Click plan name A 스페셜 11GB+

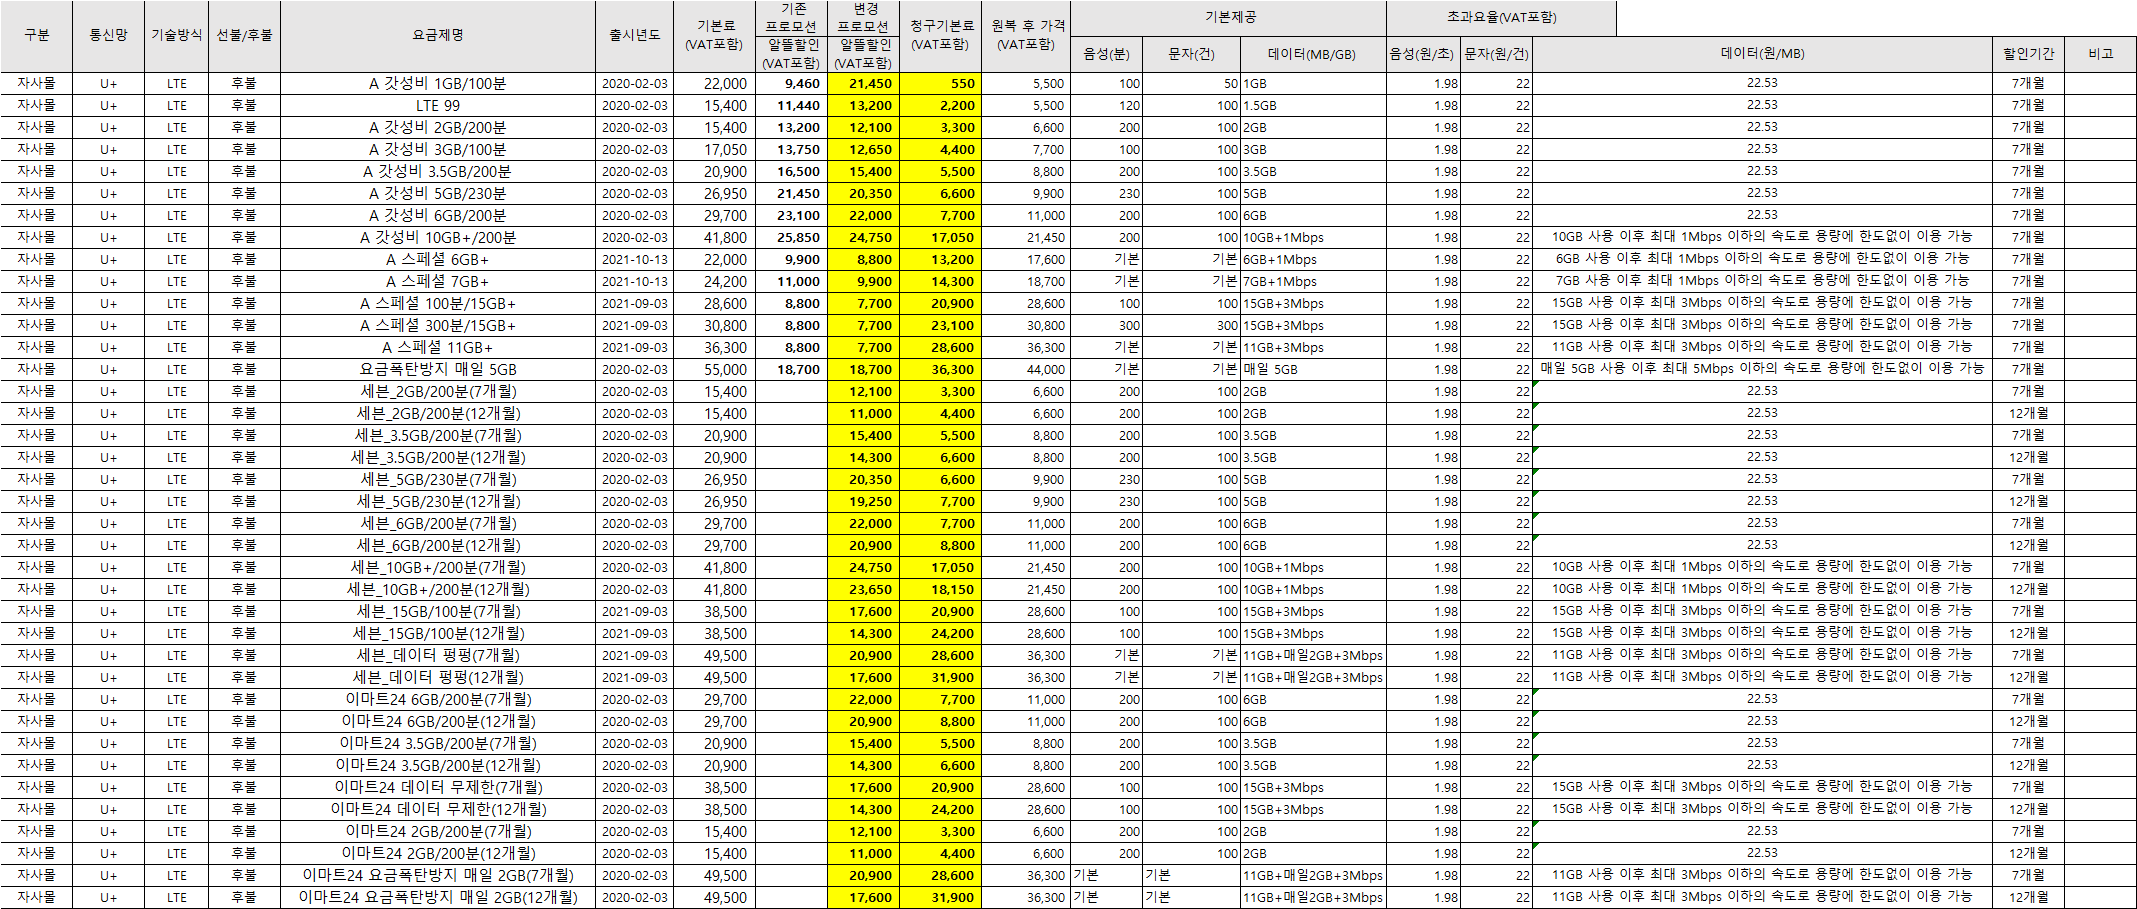(x=438, y=348)
